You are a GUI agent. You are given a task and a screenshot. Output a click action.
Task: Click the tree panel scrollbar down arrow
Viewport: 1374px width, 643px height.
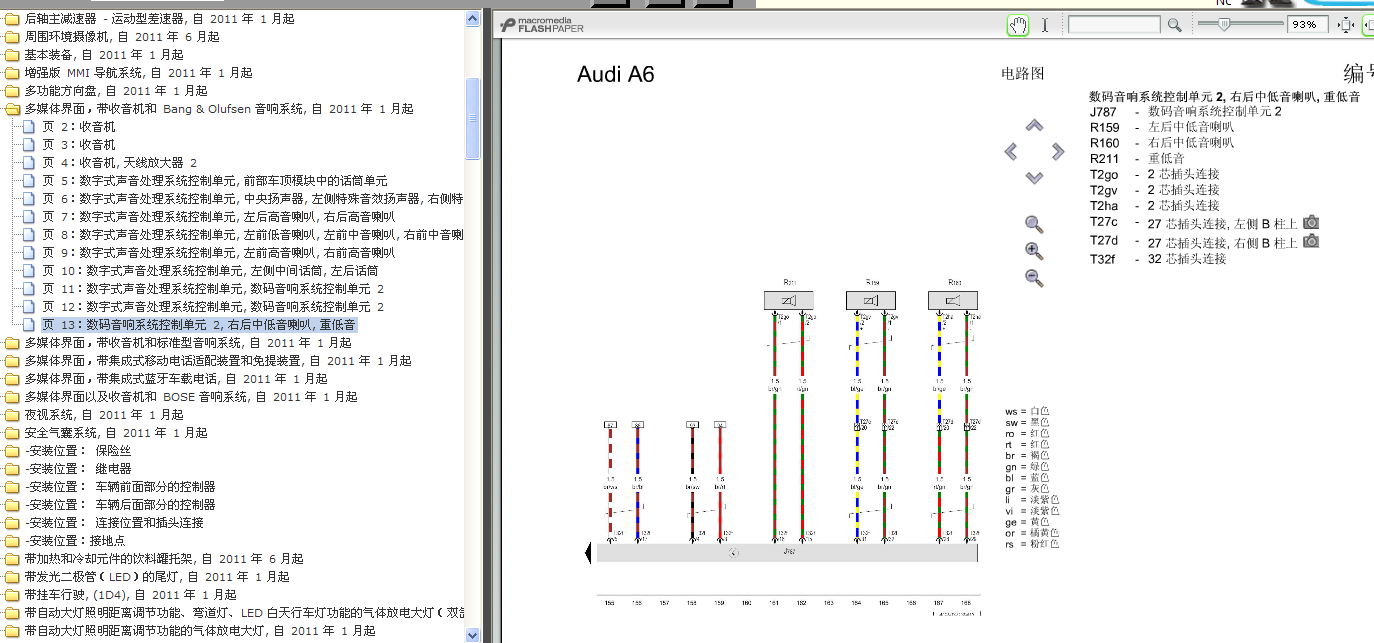click(x=473, y=634)
